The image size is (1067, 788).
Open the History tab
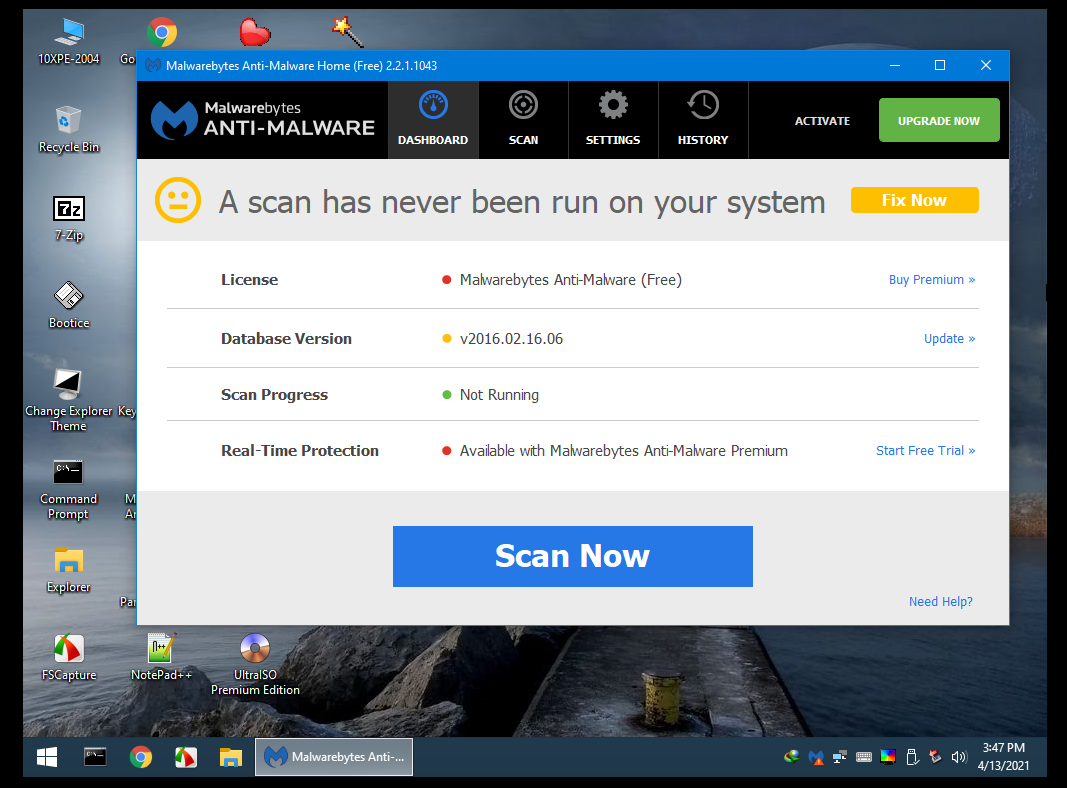click(703, 120)
